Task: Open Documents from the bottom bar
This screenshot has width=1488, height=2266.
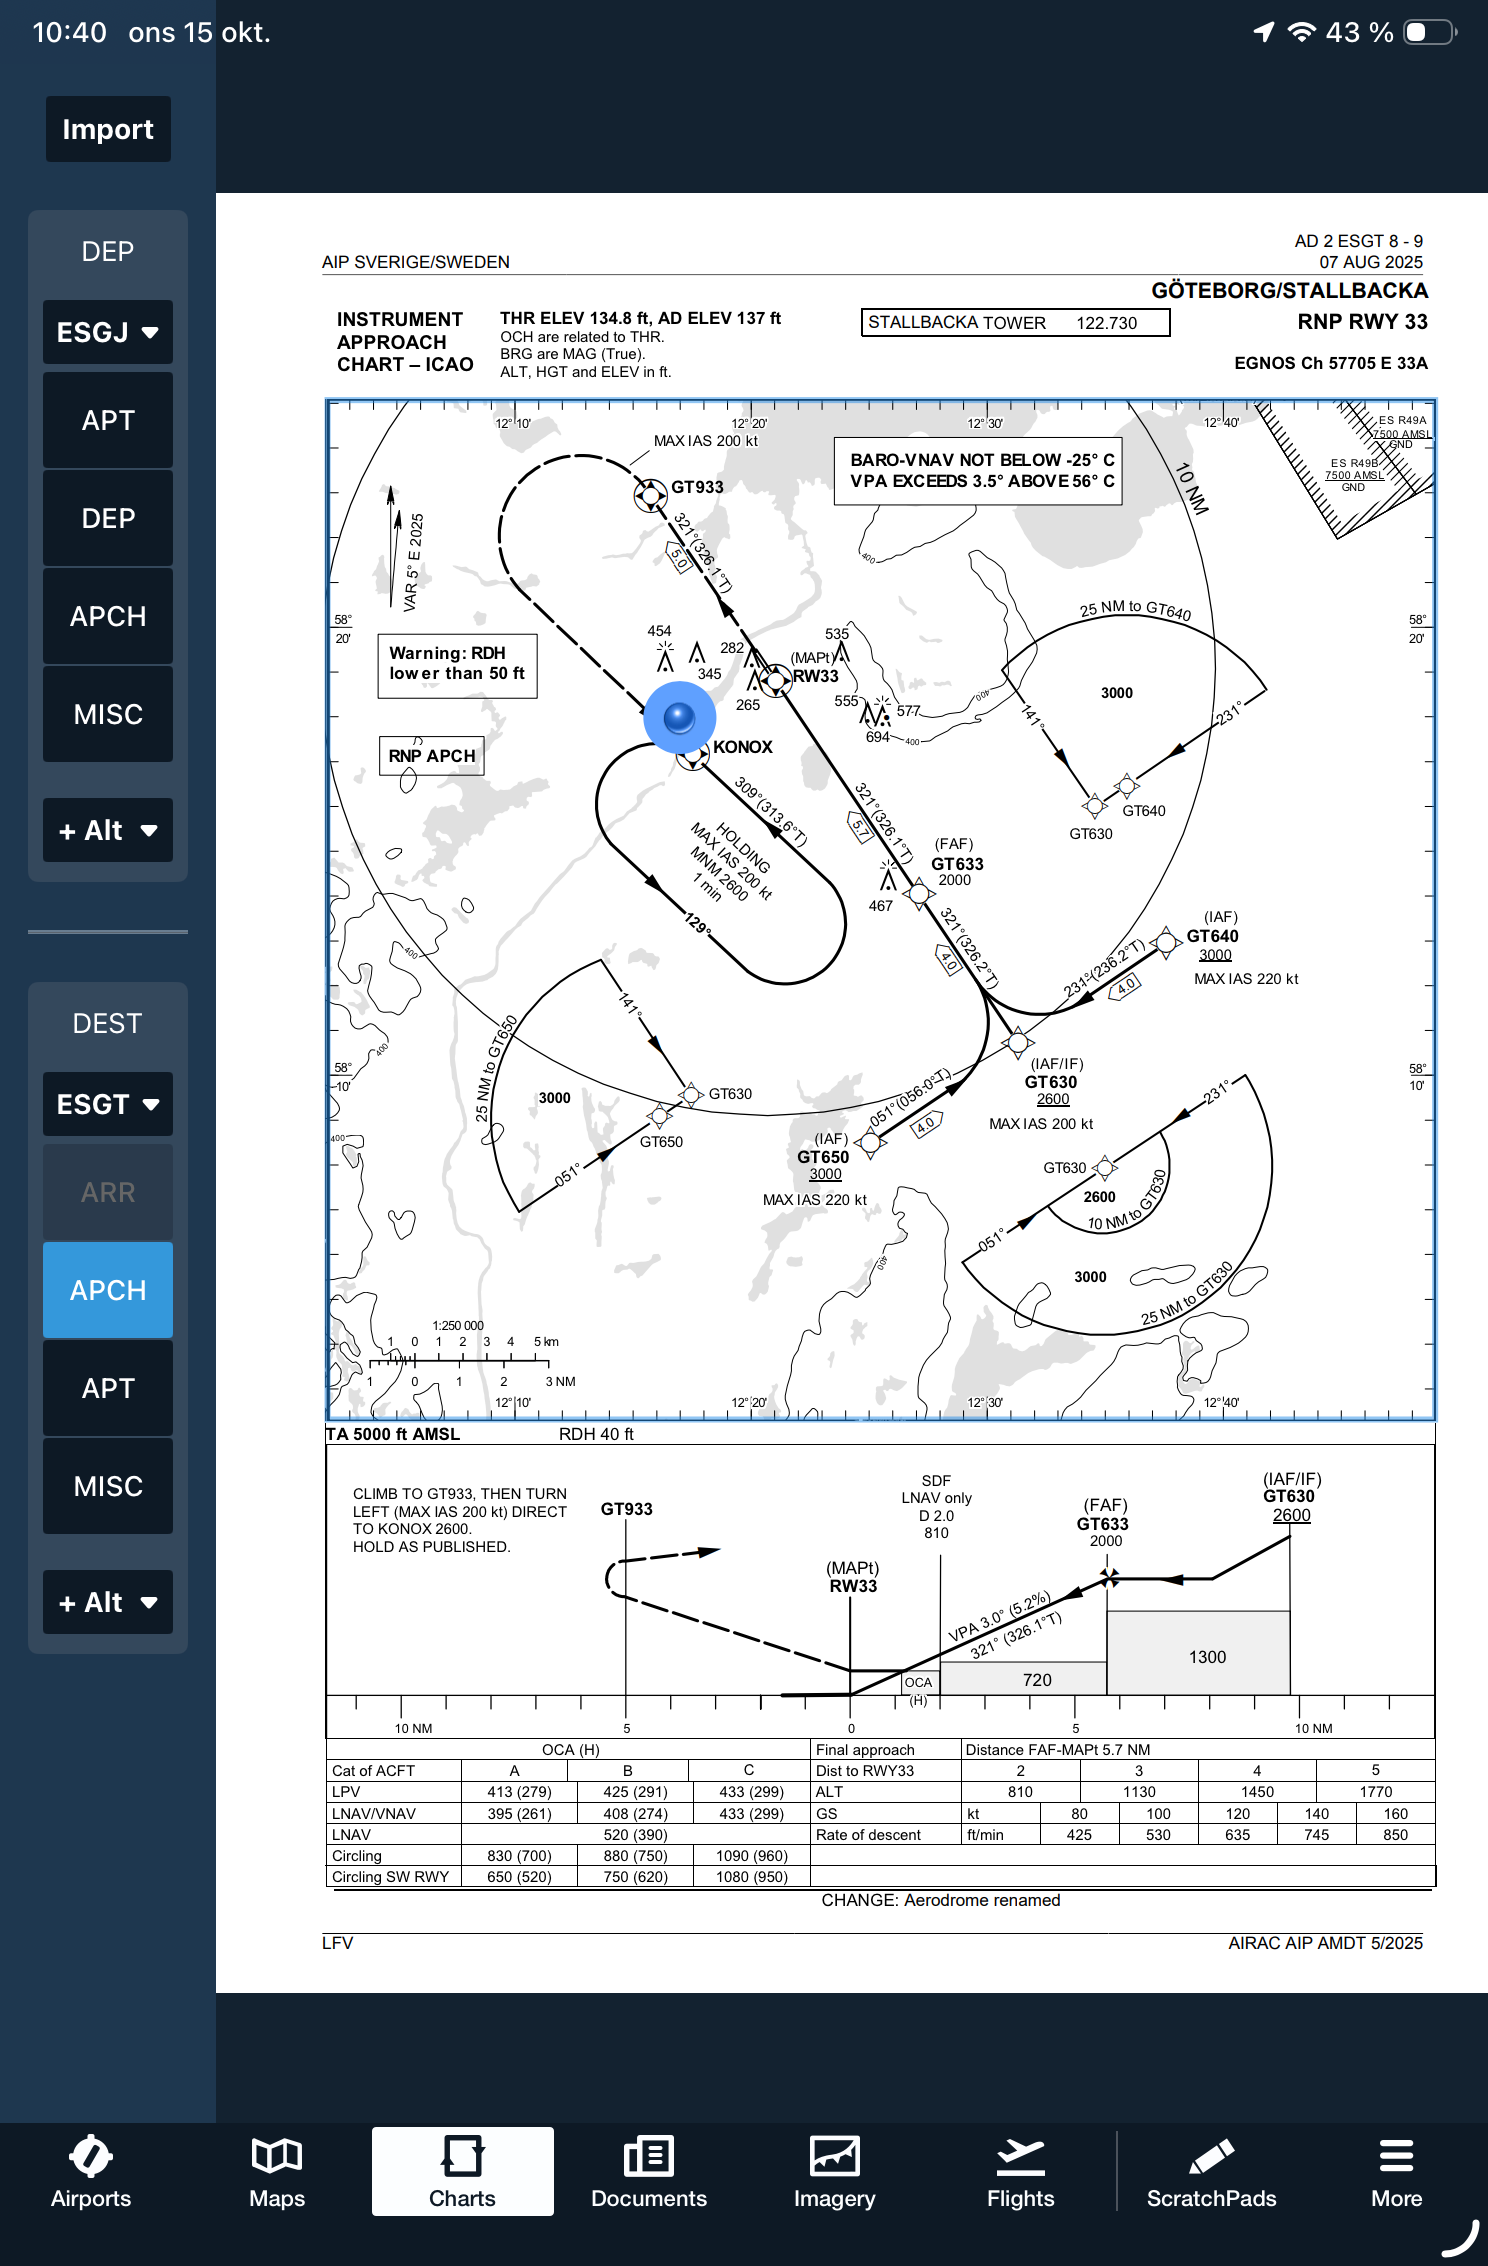Action: [x=648, y=2172]
